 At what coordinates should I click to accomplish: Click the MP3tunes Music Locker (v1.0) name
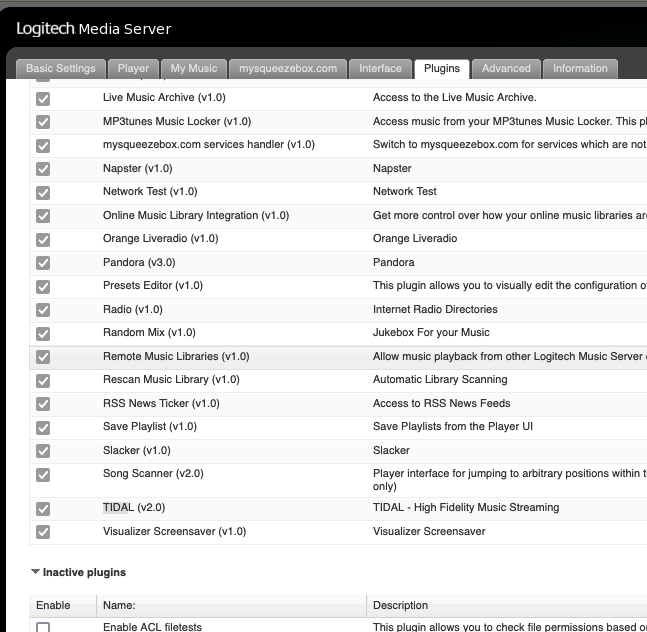pyautogui.click(x=177, y=121)
